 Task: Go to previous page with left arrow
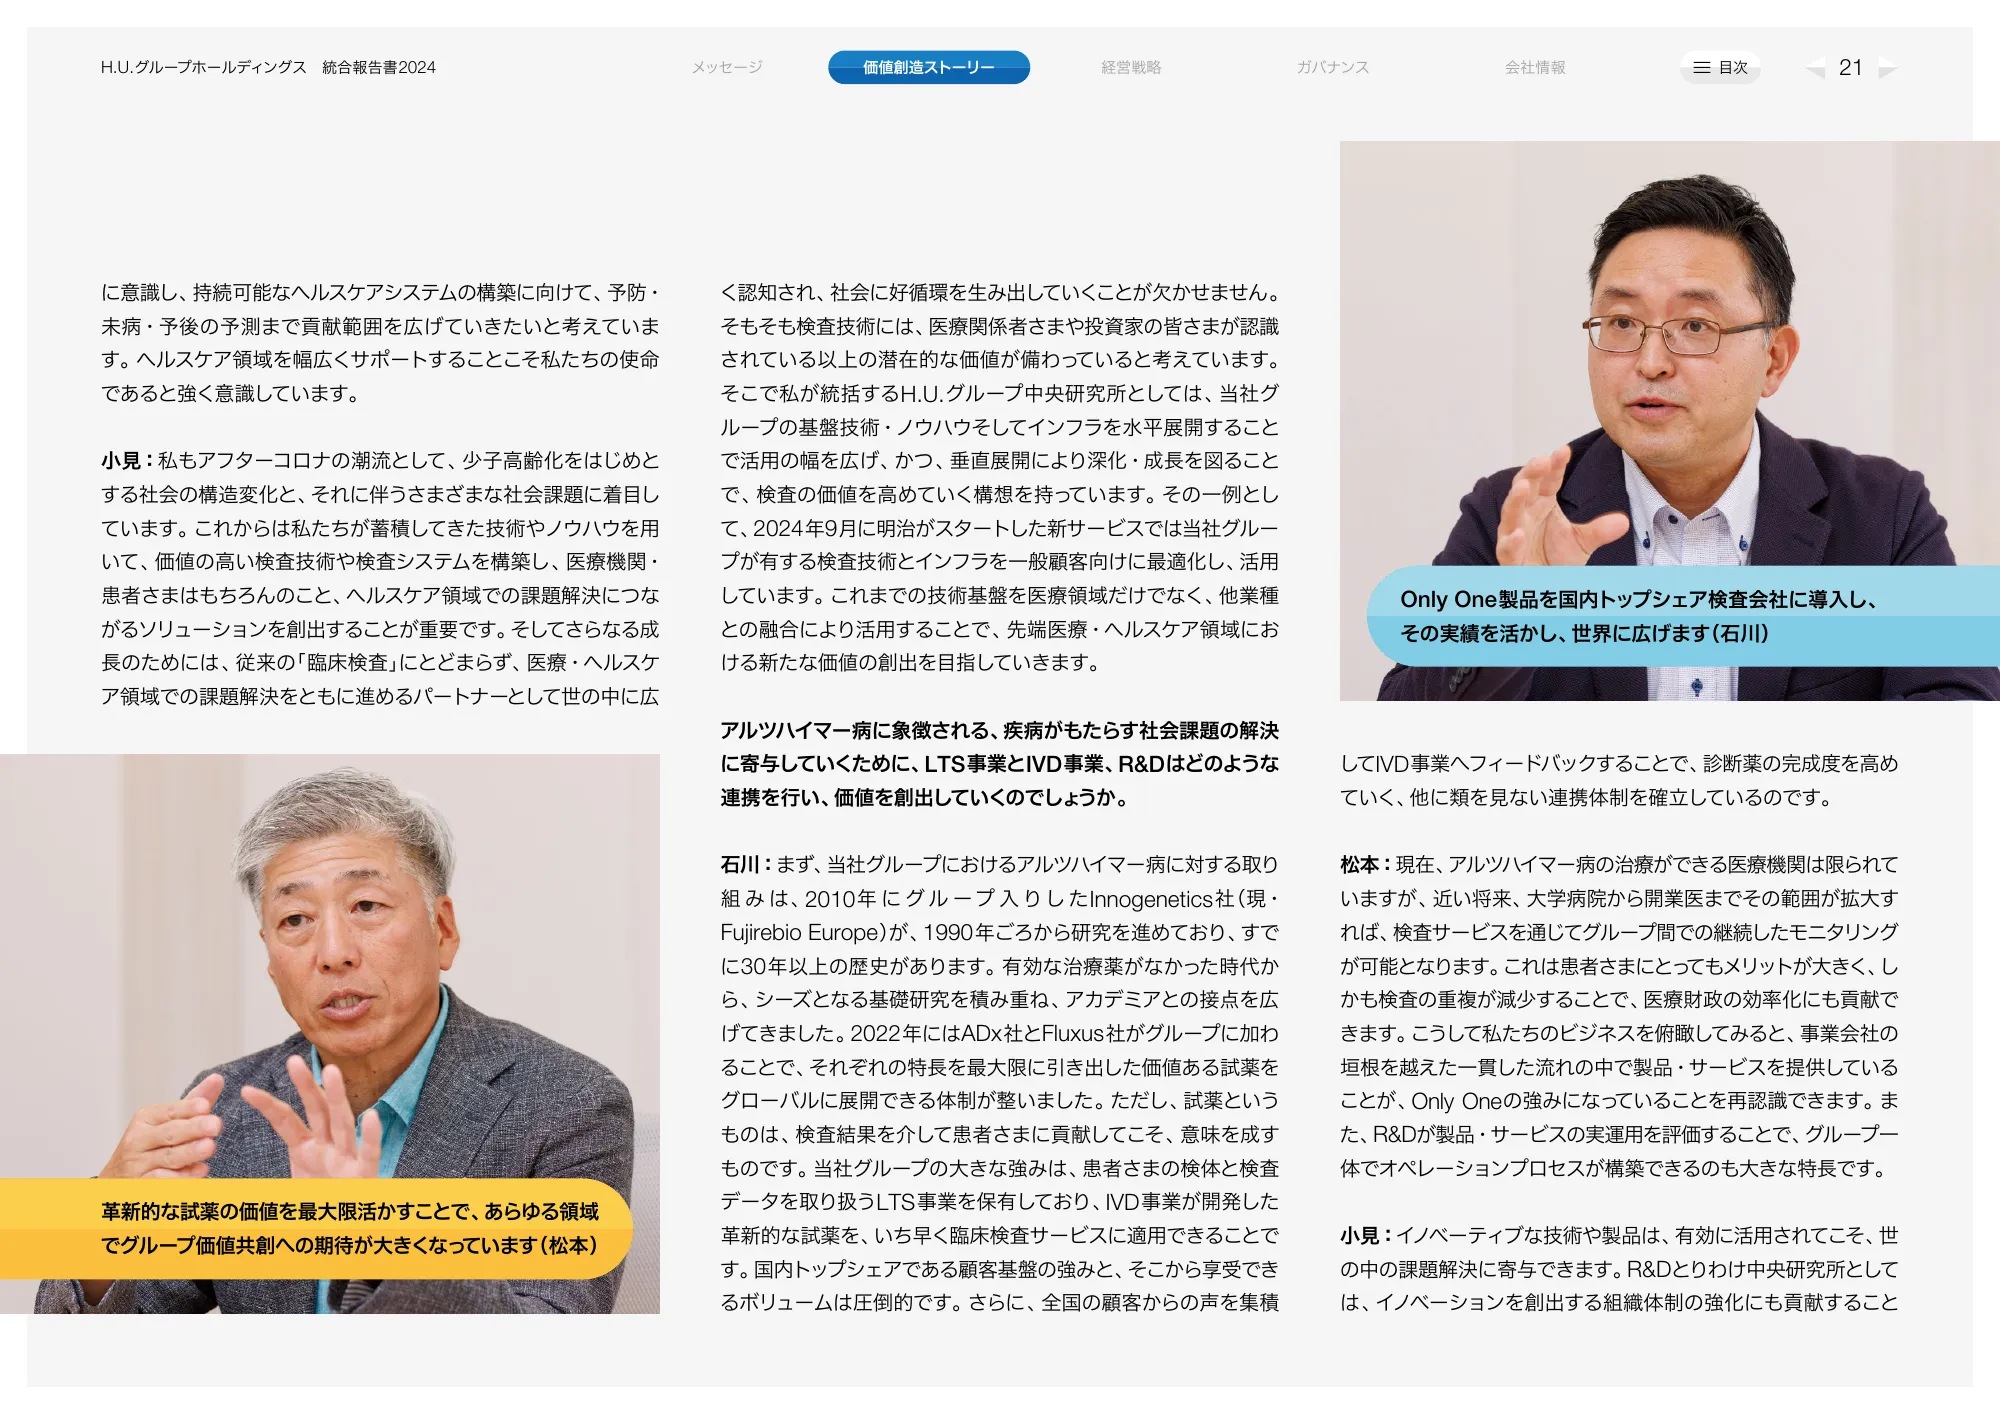pos(1815,68)
